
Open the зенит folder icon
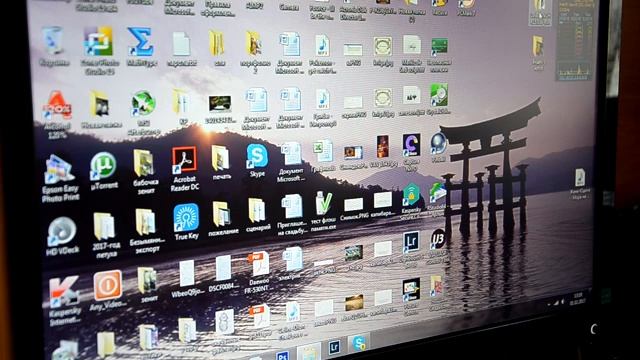point(147,280)
